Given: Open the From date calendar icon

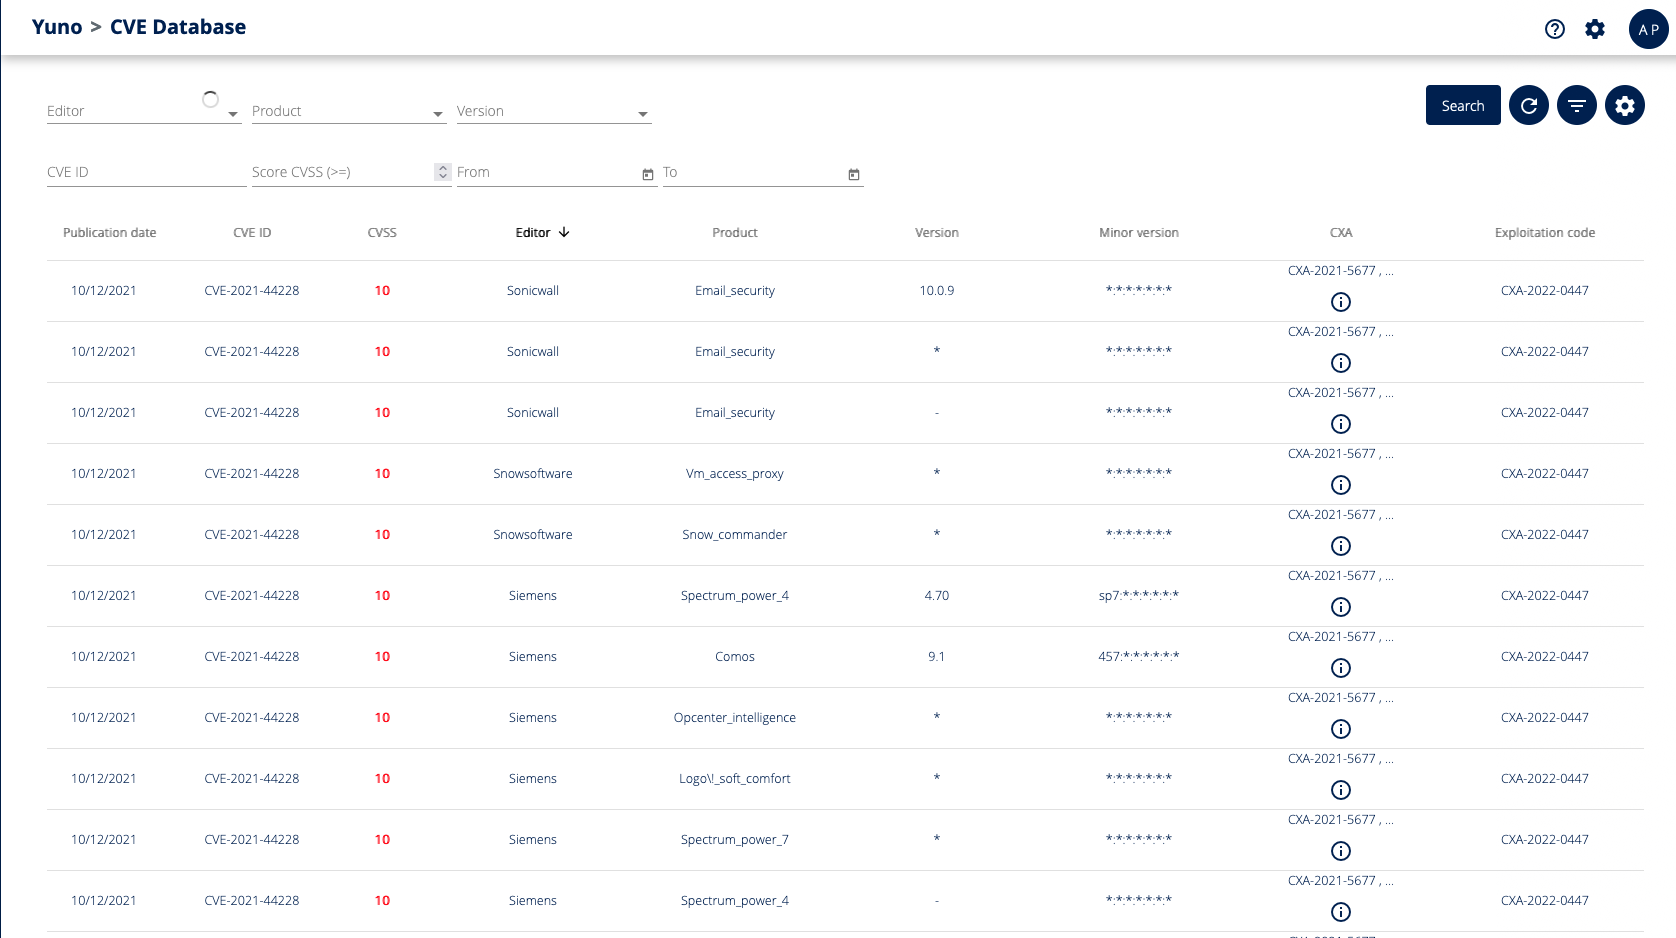Looking at the screenshot, I should 648,174.
